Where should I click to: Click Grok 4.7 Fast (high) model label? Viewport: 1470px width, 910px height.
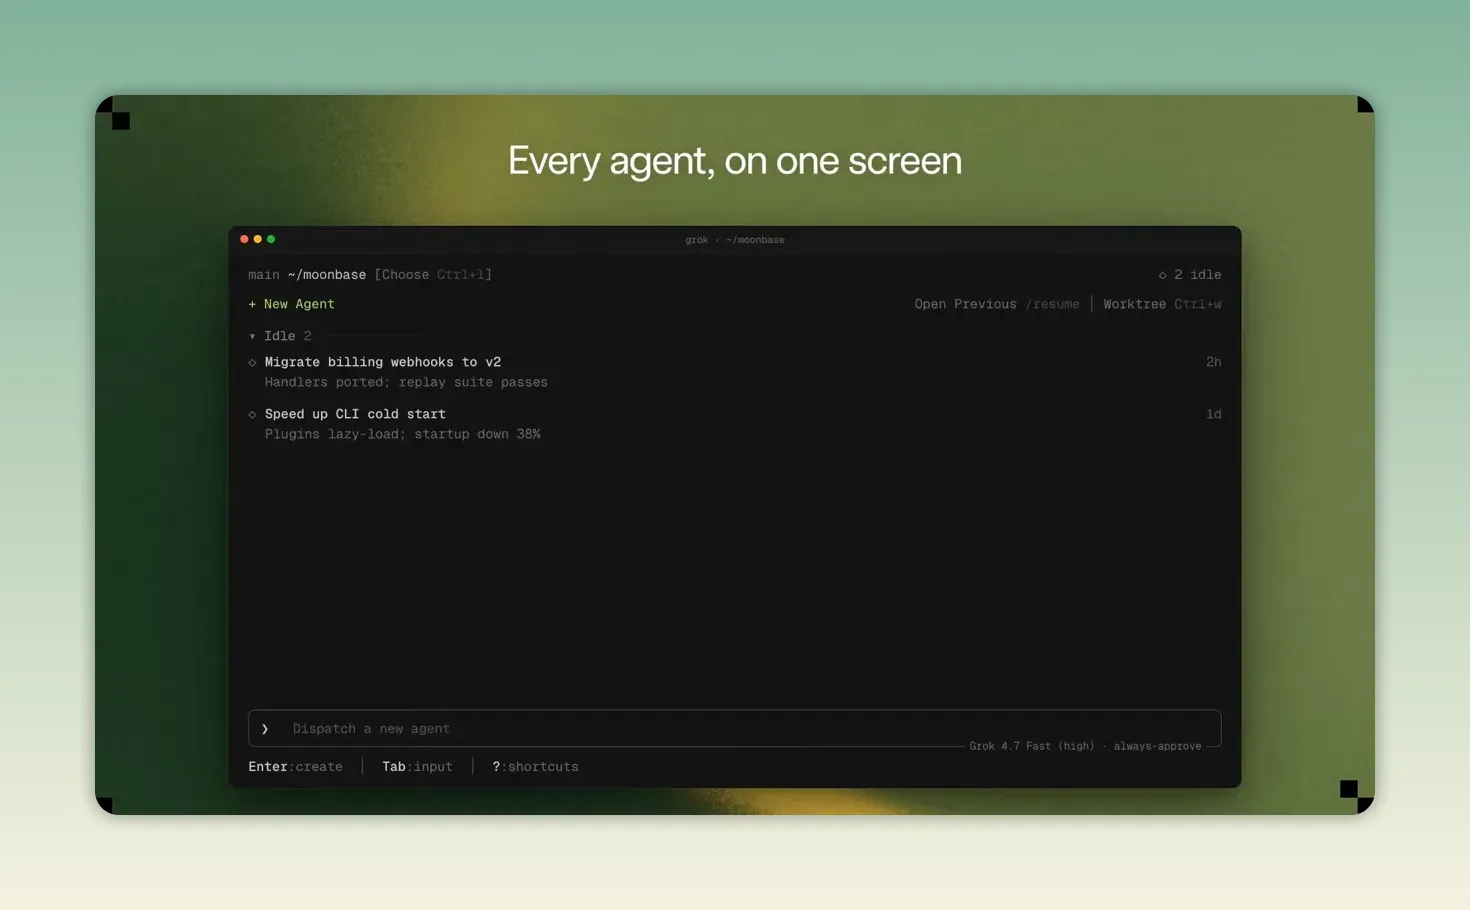(1032, 746)
